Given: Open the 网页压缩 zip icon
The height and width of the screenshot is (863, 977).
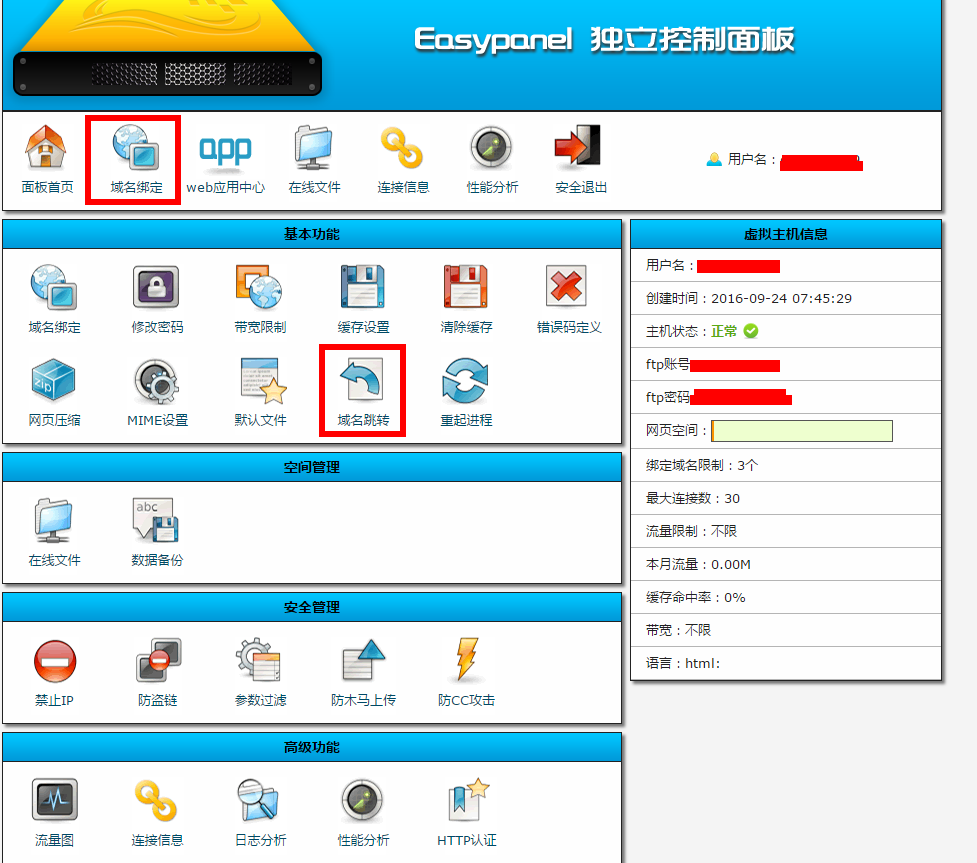Looking at the screenshot, I should pyautogui.click(x=54, y=380).
